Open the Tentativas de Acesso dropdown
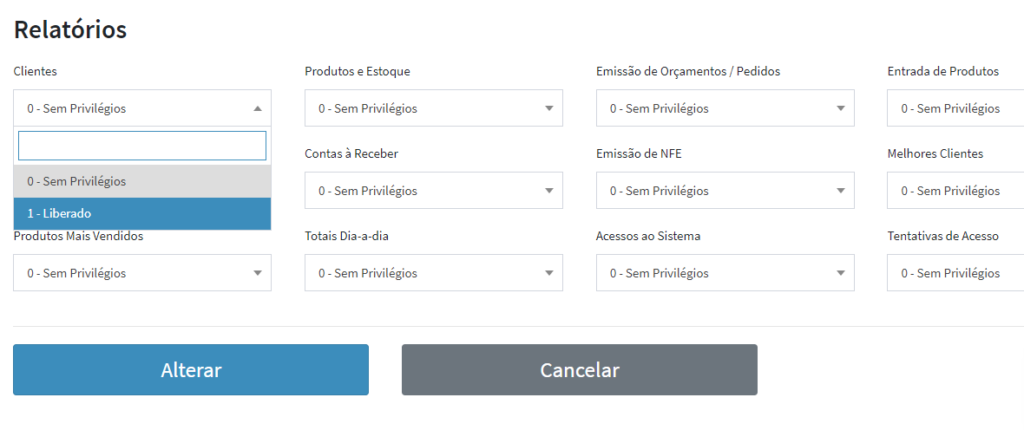Image resolution: width=1024 pixels, height=430 pixels. pyautogui.click(x=955, y=272)
